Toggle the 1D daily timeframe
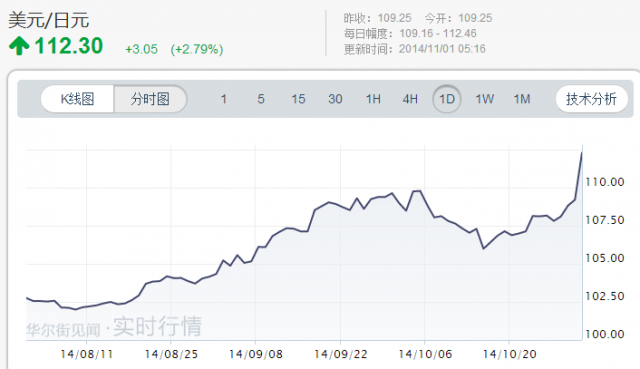Screen dimensions: 640x369 pos(447,99)
